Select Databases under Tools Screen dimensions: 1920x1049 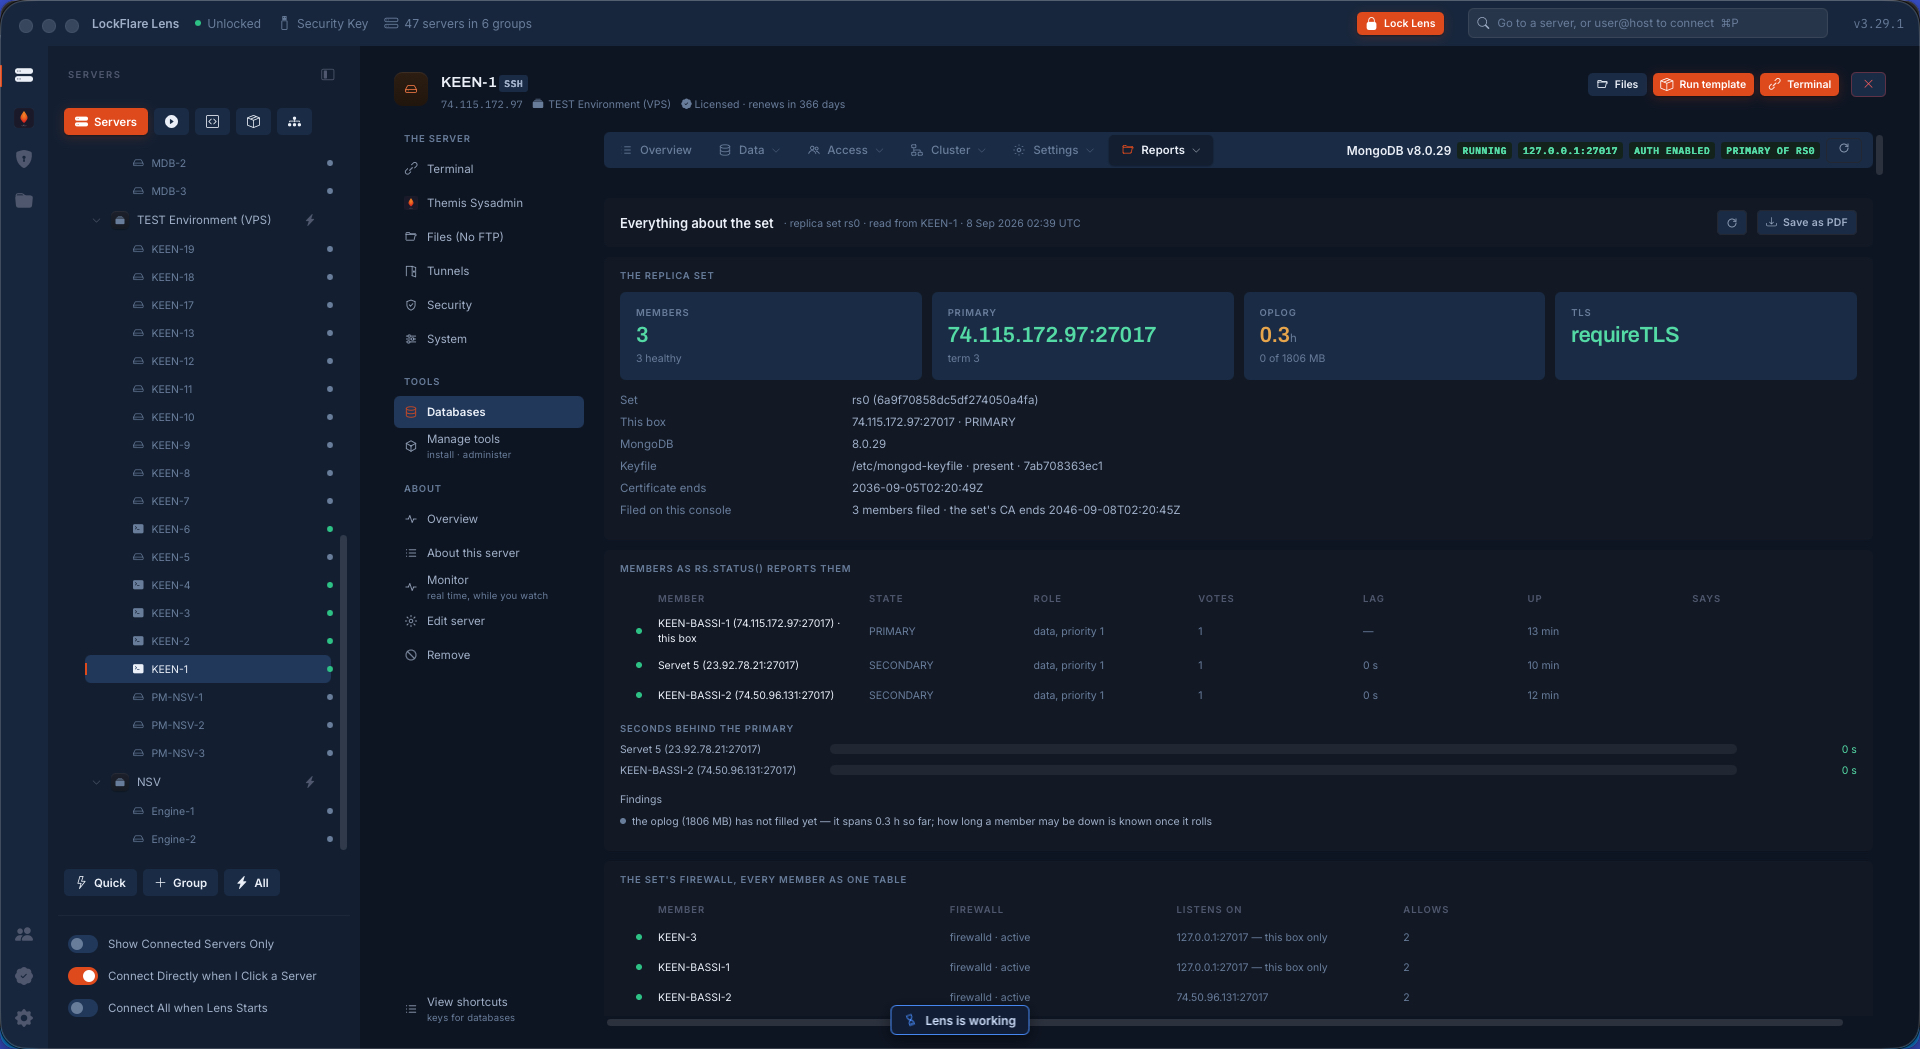point(489,412)
